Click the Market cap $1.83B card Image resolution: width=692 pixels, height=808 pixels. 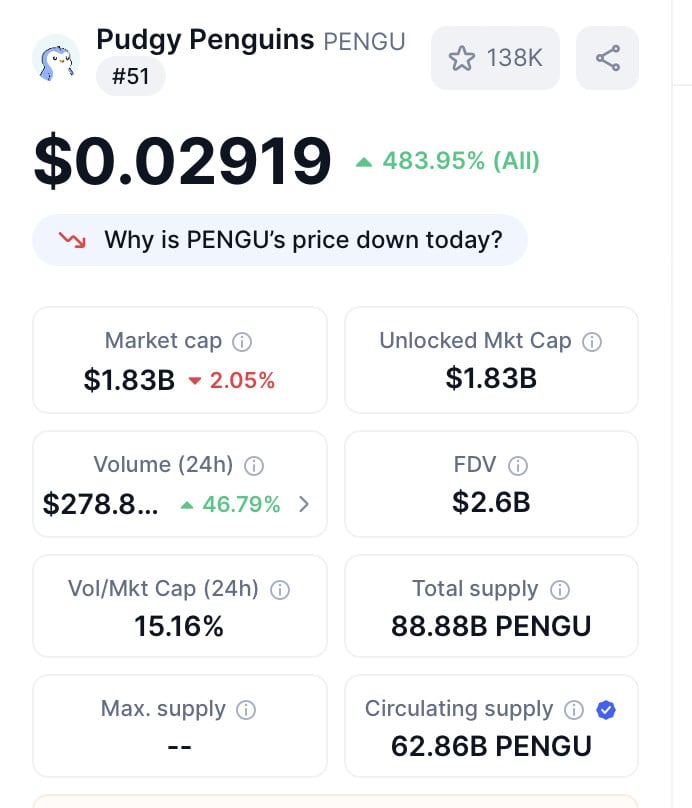point(180,360)
